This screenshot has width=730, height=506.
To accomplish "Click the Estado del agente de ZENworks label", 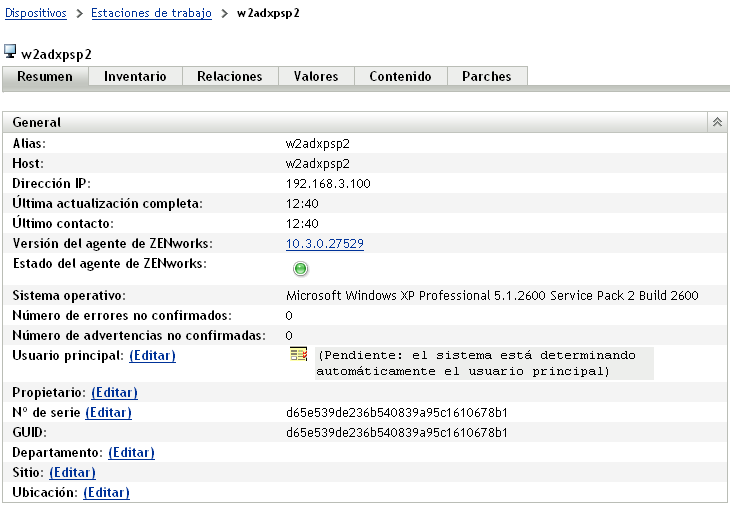I will (110, 263).
